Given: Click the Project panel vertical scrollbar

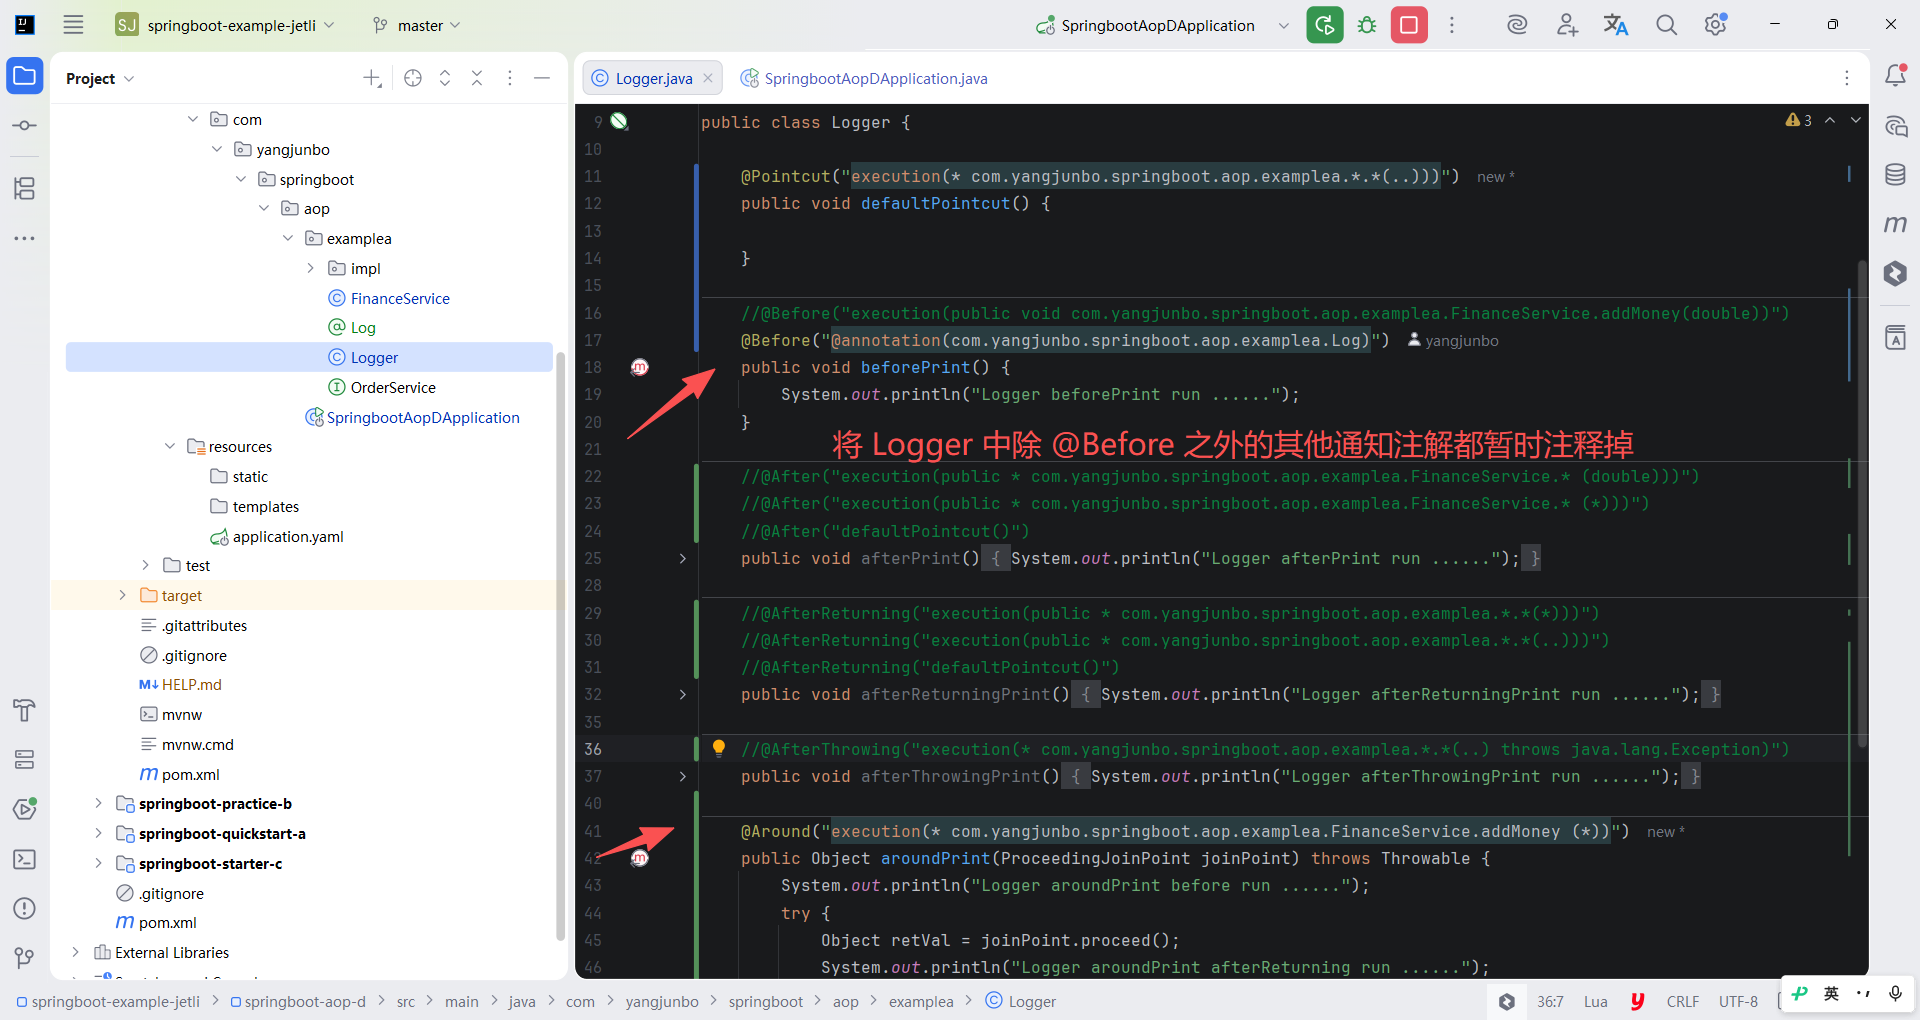Looking at the screenshot, I should pyautogui.click(x=561, y=646).
